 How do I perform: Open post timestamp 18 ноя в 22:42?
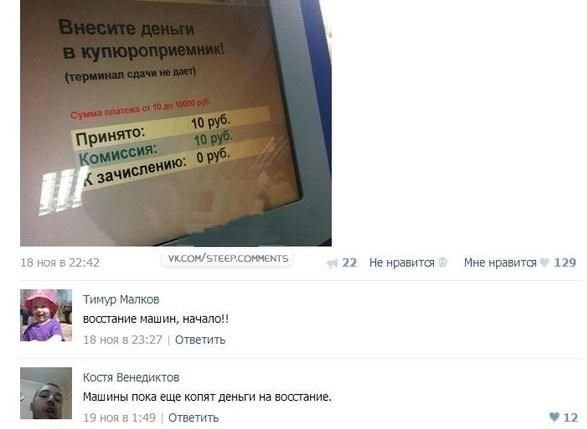(x=60, y=263)
